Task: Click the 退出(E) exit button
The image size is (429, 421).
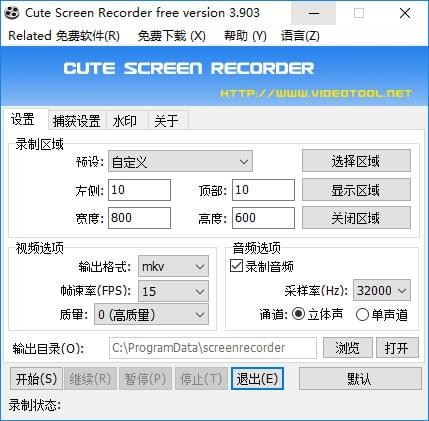Action: click(x=257, y=379)
